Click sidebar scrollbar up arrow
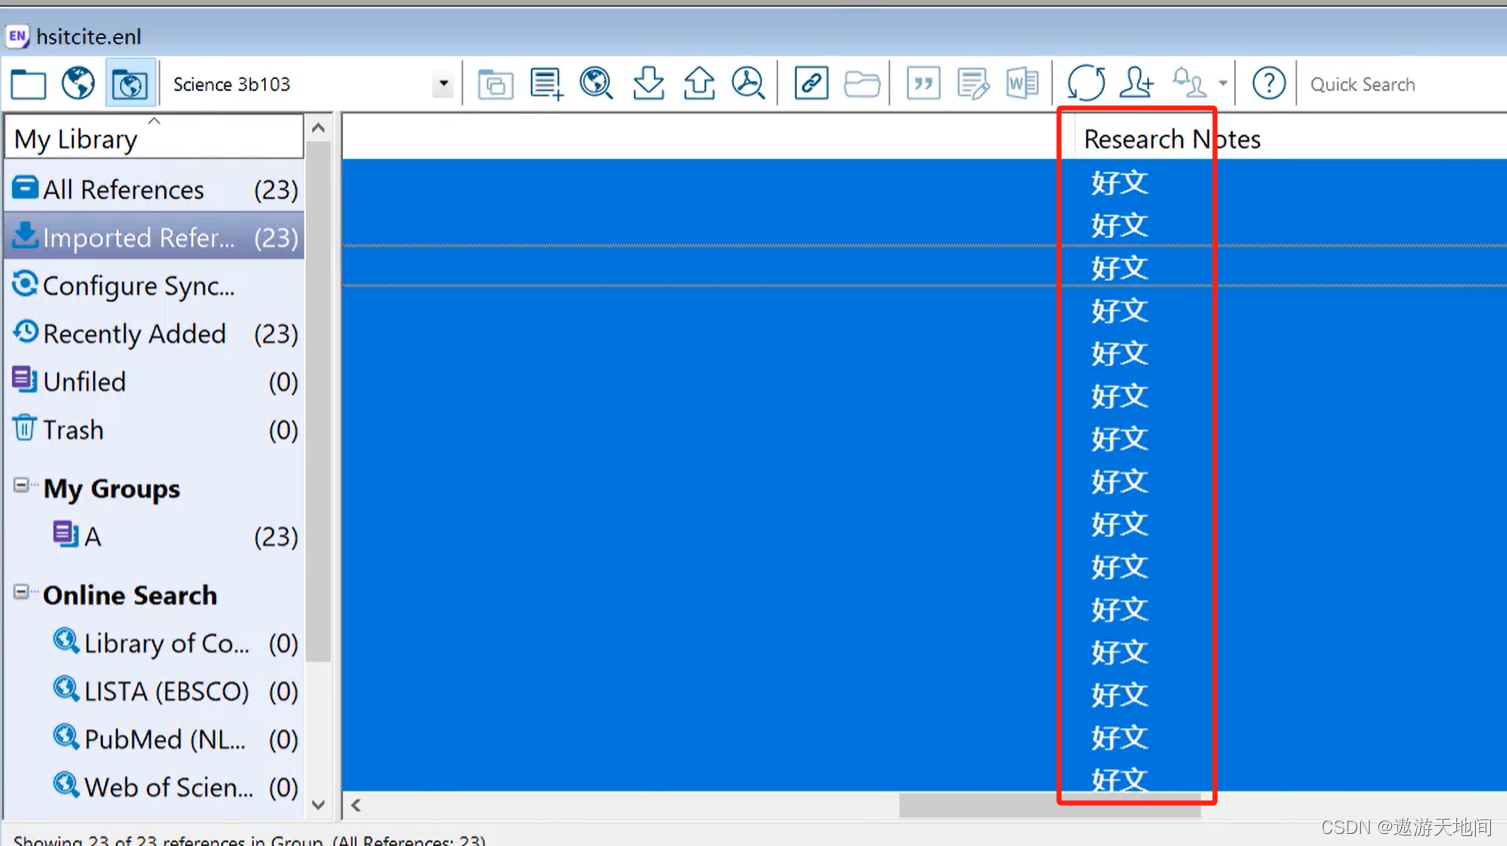The height and width of the screenshot is (846, 1507). [318, 128]
